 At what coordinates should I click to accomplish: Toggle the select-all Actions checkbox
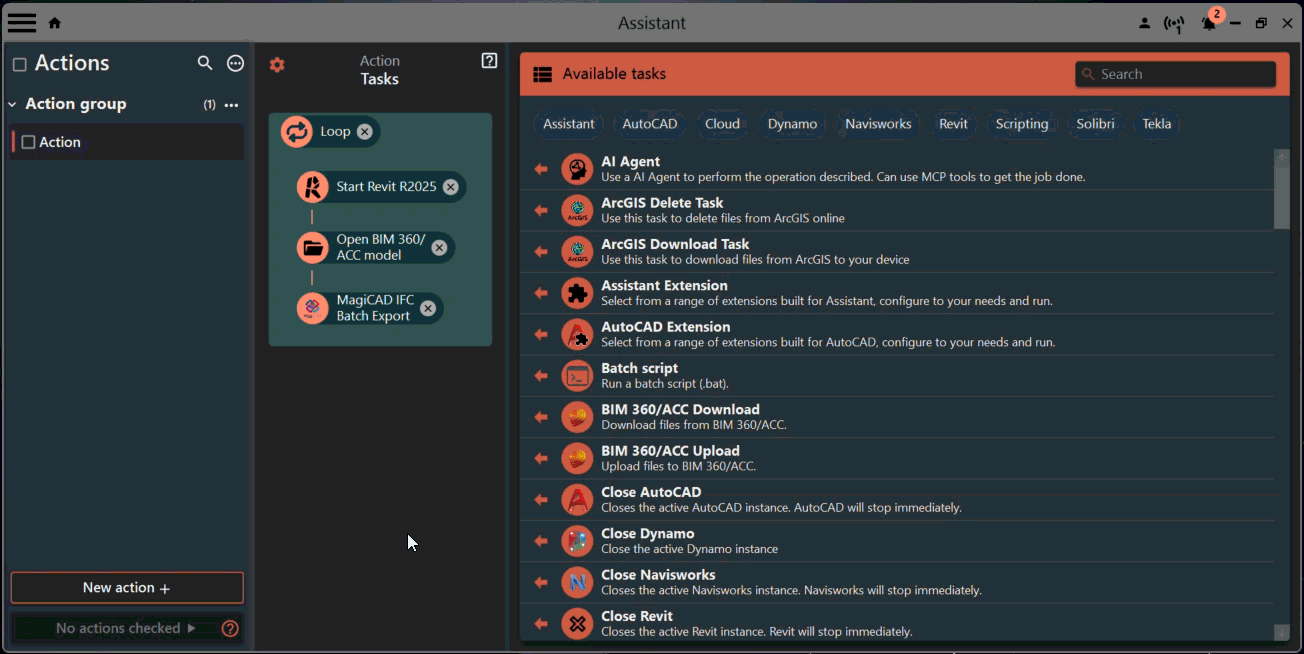pos(19,64)
